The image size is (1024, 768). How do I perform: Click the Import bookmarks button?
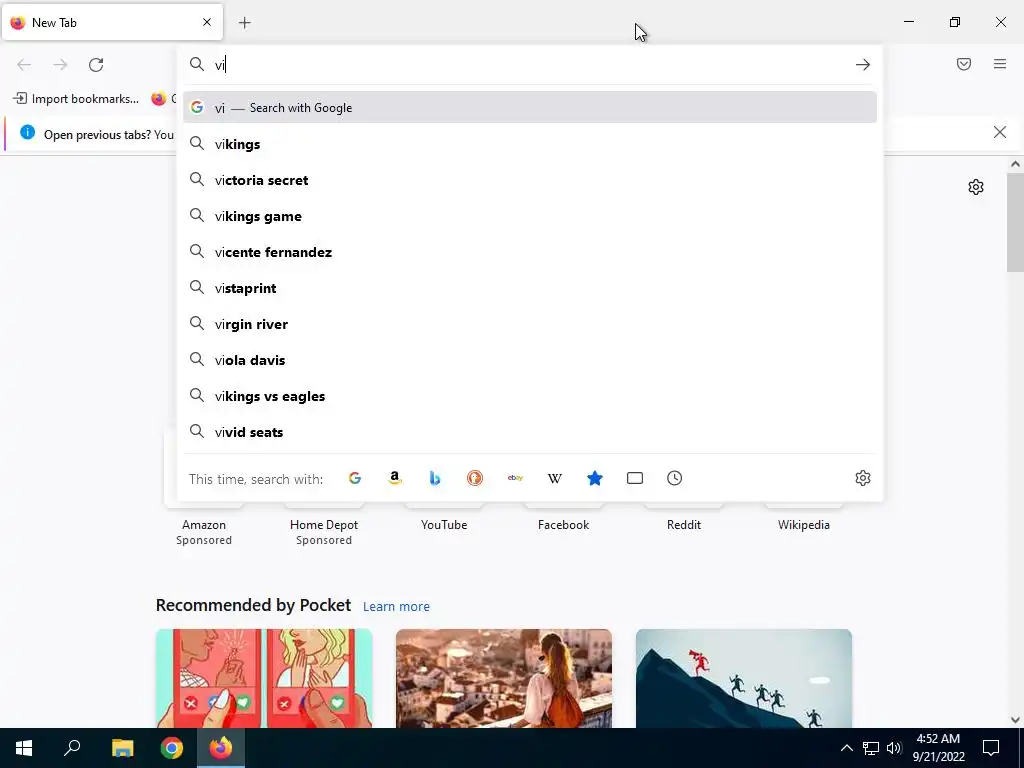pos(76,99)
